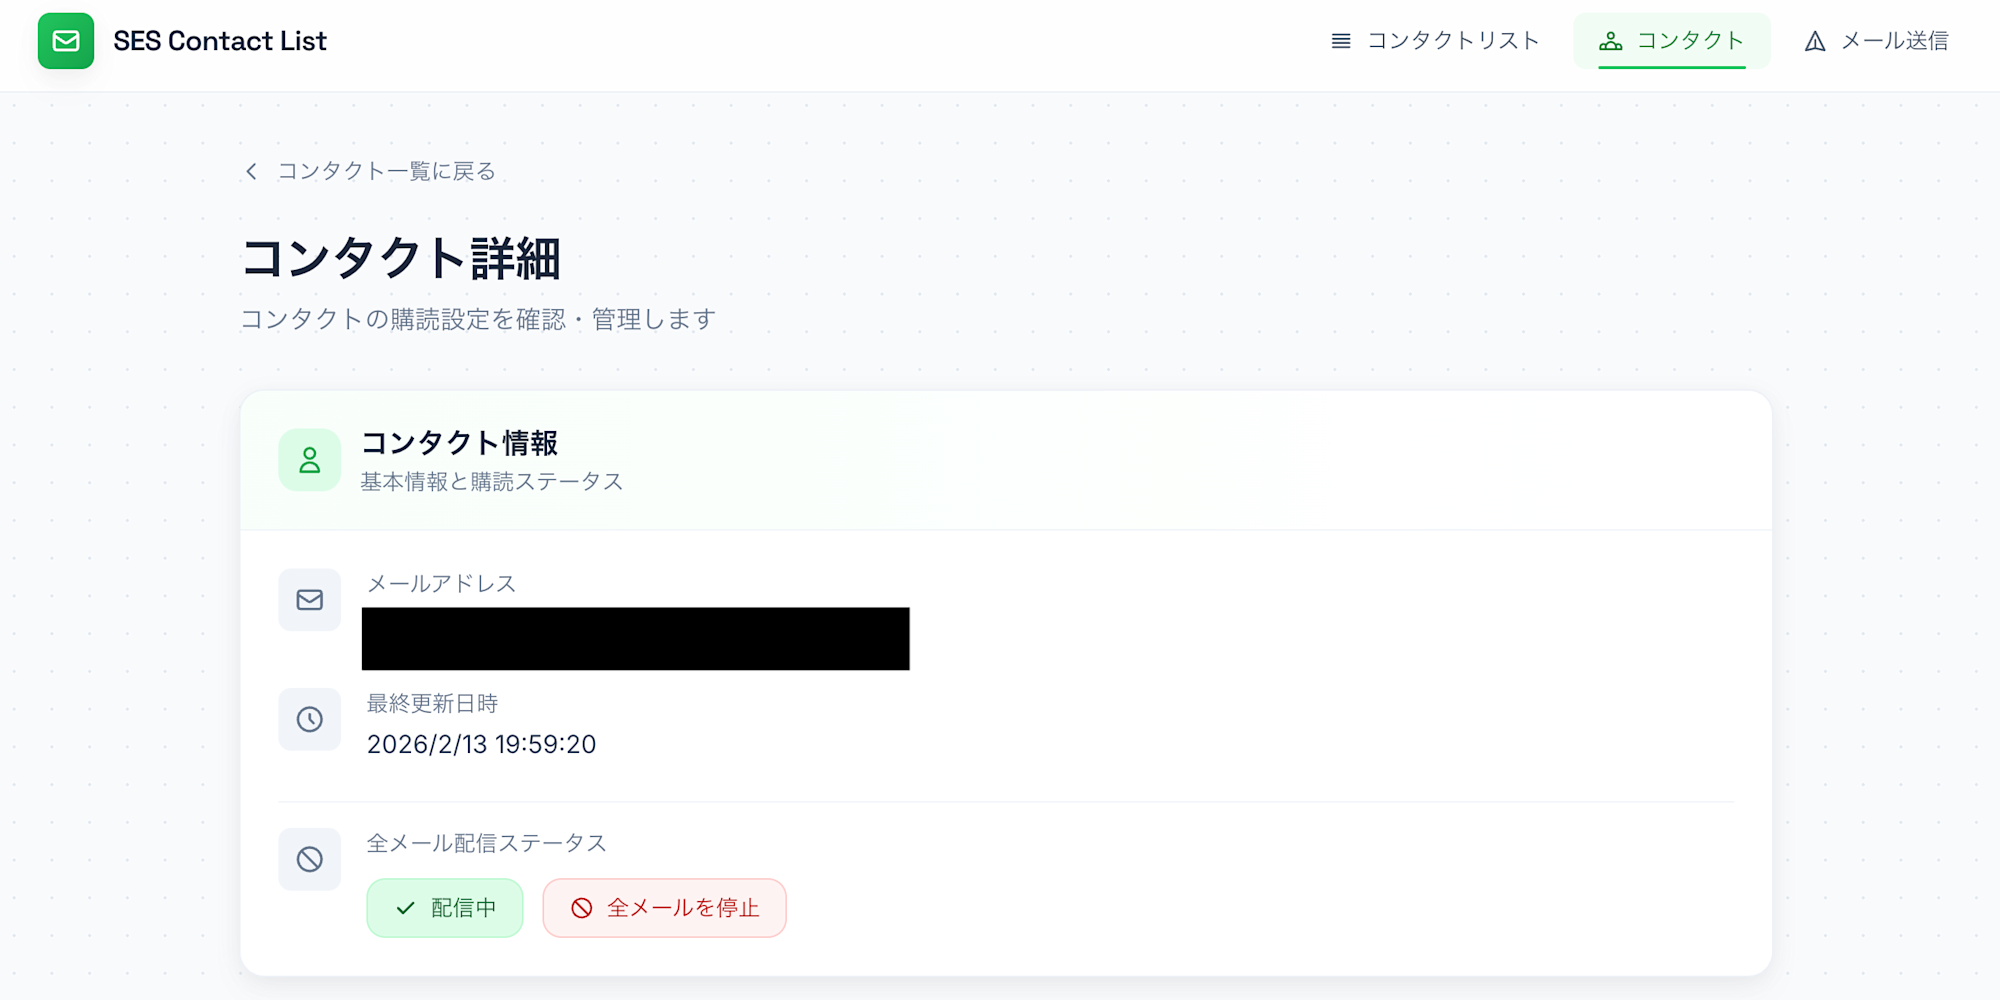Click the timestamp 2026/2/13 19:59:20 text

pyautogui.click(x=481, y=744)
